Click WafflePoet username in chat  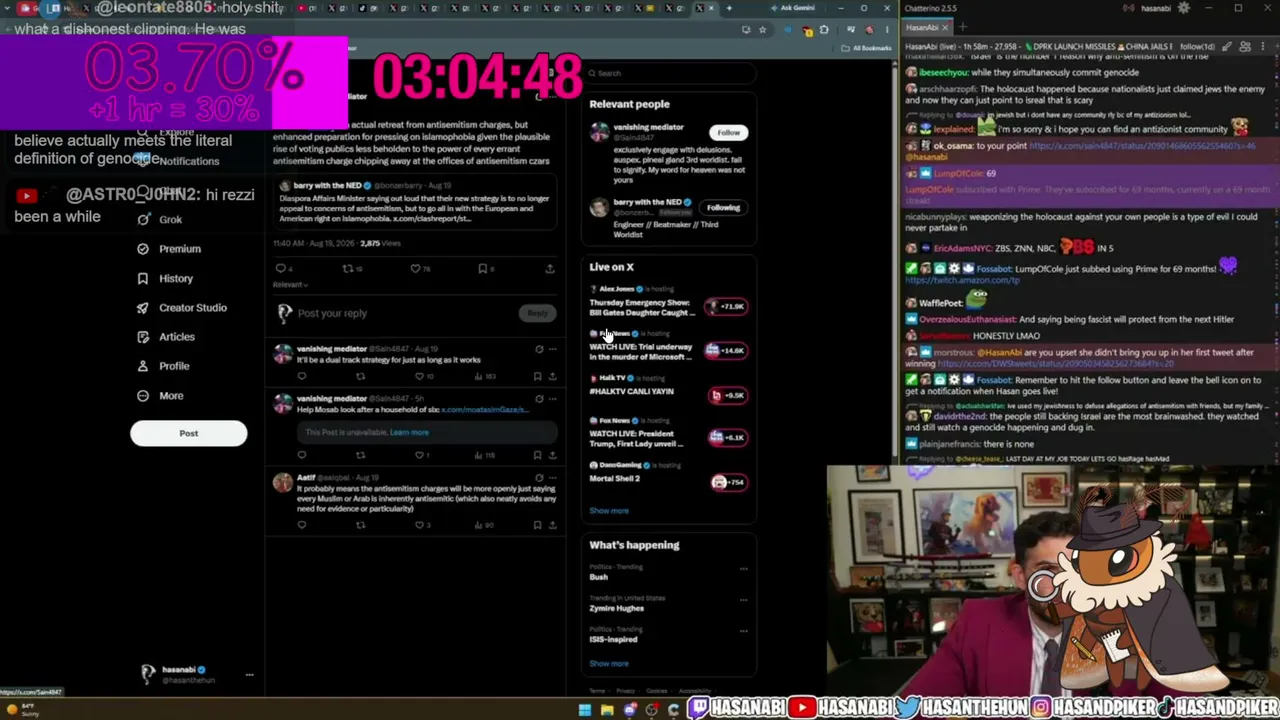tap(940, 303)
